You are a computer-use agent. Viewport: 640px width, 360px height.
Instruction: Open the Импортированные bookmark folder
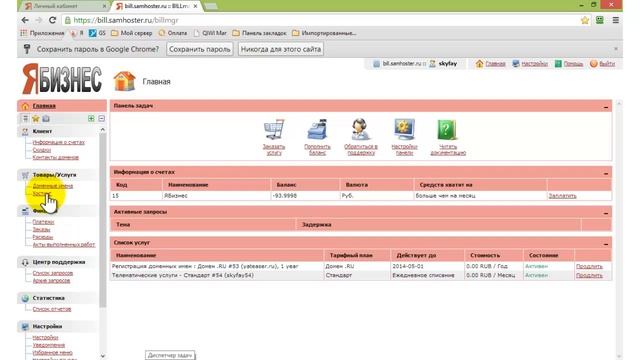coord(324,33)
